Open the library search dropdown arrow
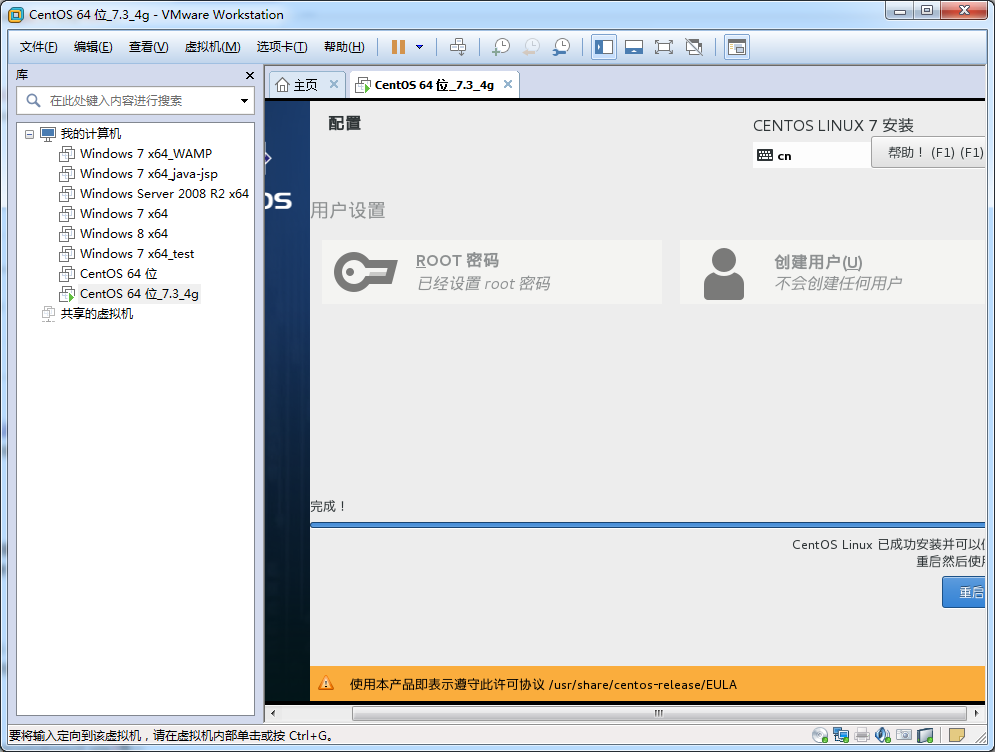Screen dimensions: 995x752 (244, 101)
